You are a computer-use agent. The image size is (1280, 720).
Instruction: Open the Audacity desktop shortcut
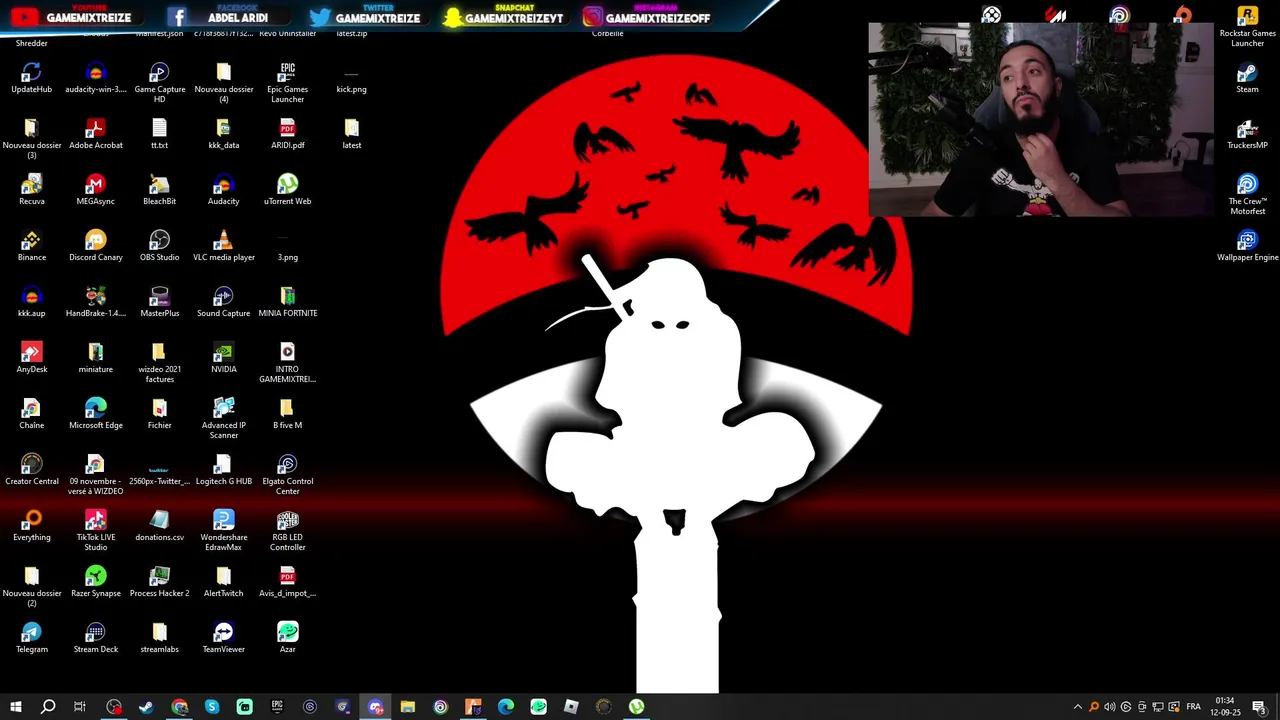(223, 190)
